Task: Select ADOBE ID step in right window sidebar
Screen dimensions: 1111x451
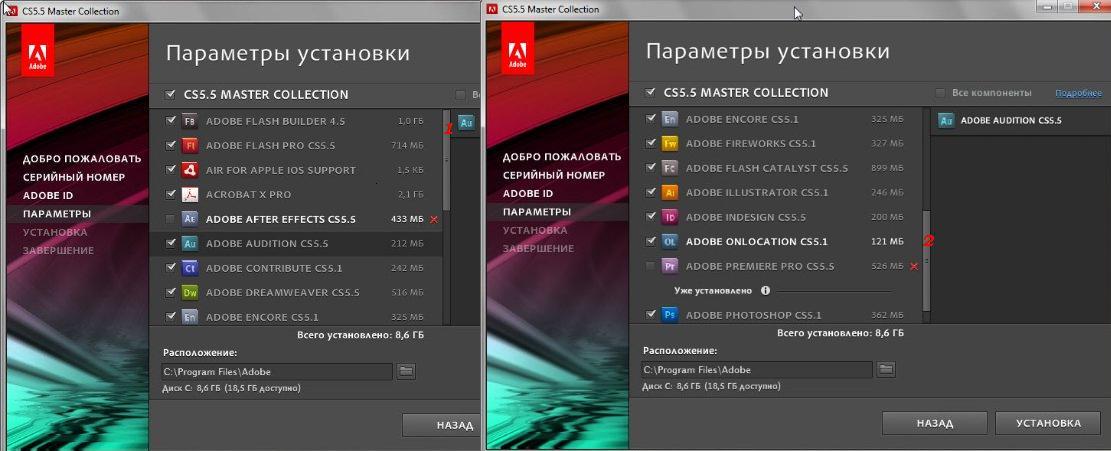Action: click(528, 193)
